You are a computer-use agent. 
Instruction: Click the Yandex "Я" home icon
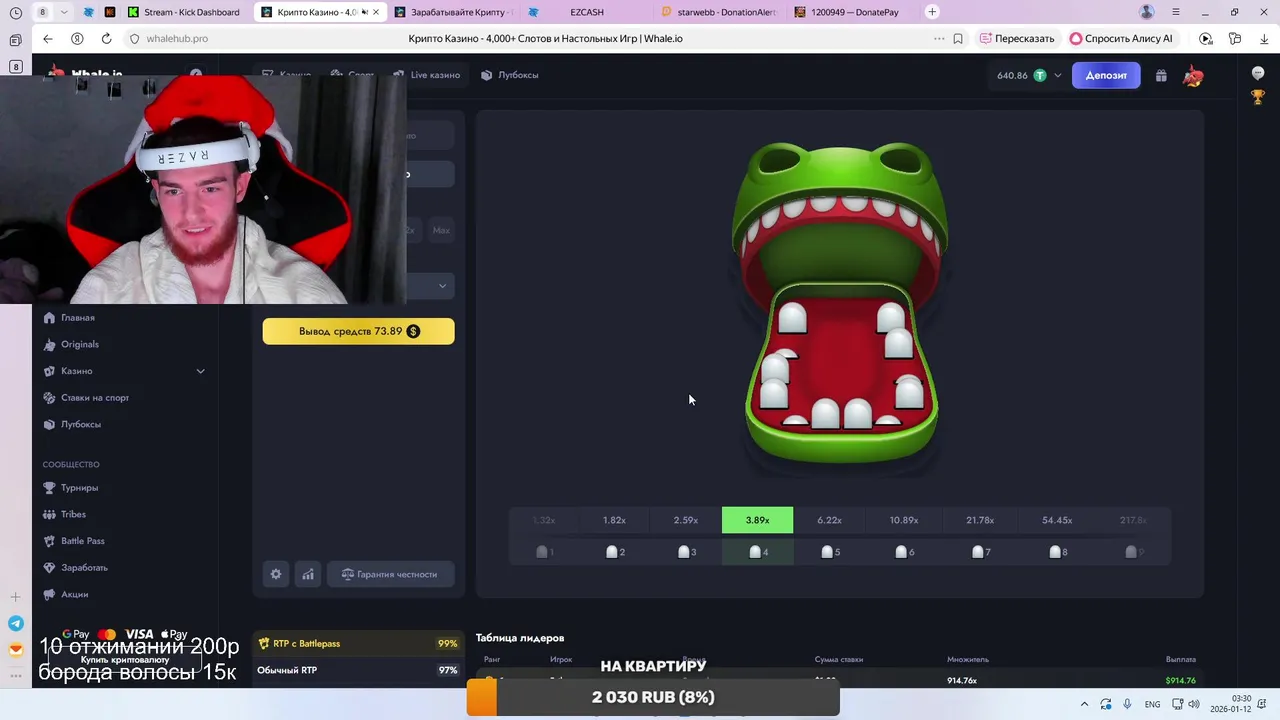pos(77,38)
